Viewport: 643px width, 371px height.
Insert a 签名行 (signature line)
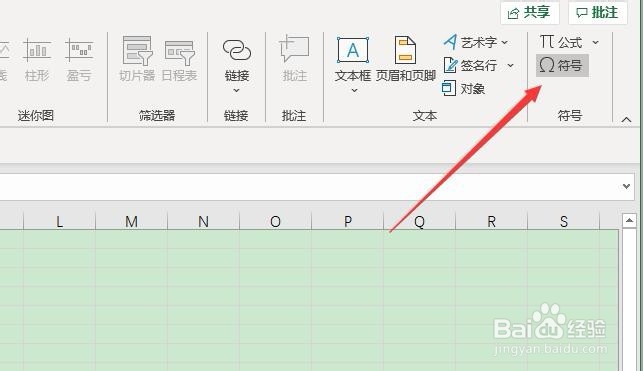pyautogui.click(x=470, y=65)
